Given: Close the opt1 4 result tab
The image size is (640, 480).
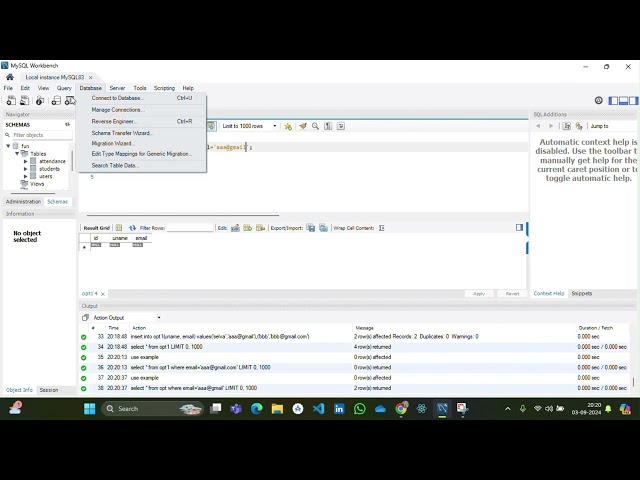Looking at the screenshot, I should coord(103,294).
